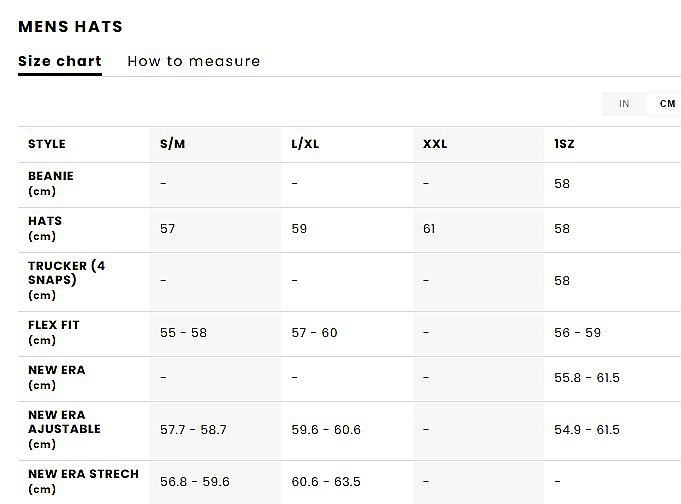Viewport: 681px width, 504px height.
Task: Click the STYLE column header
Action: tap(47, 144)
